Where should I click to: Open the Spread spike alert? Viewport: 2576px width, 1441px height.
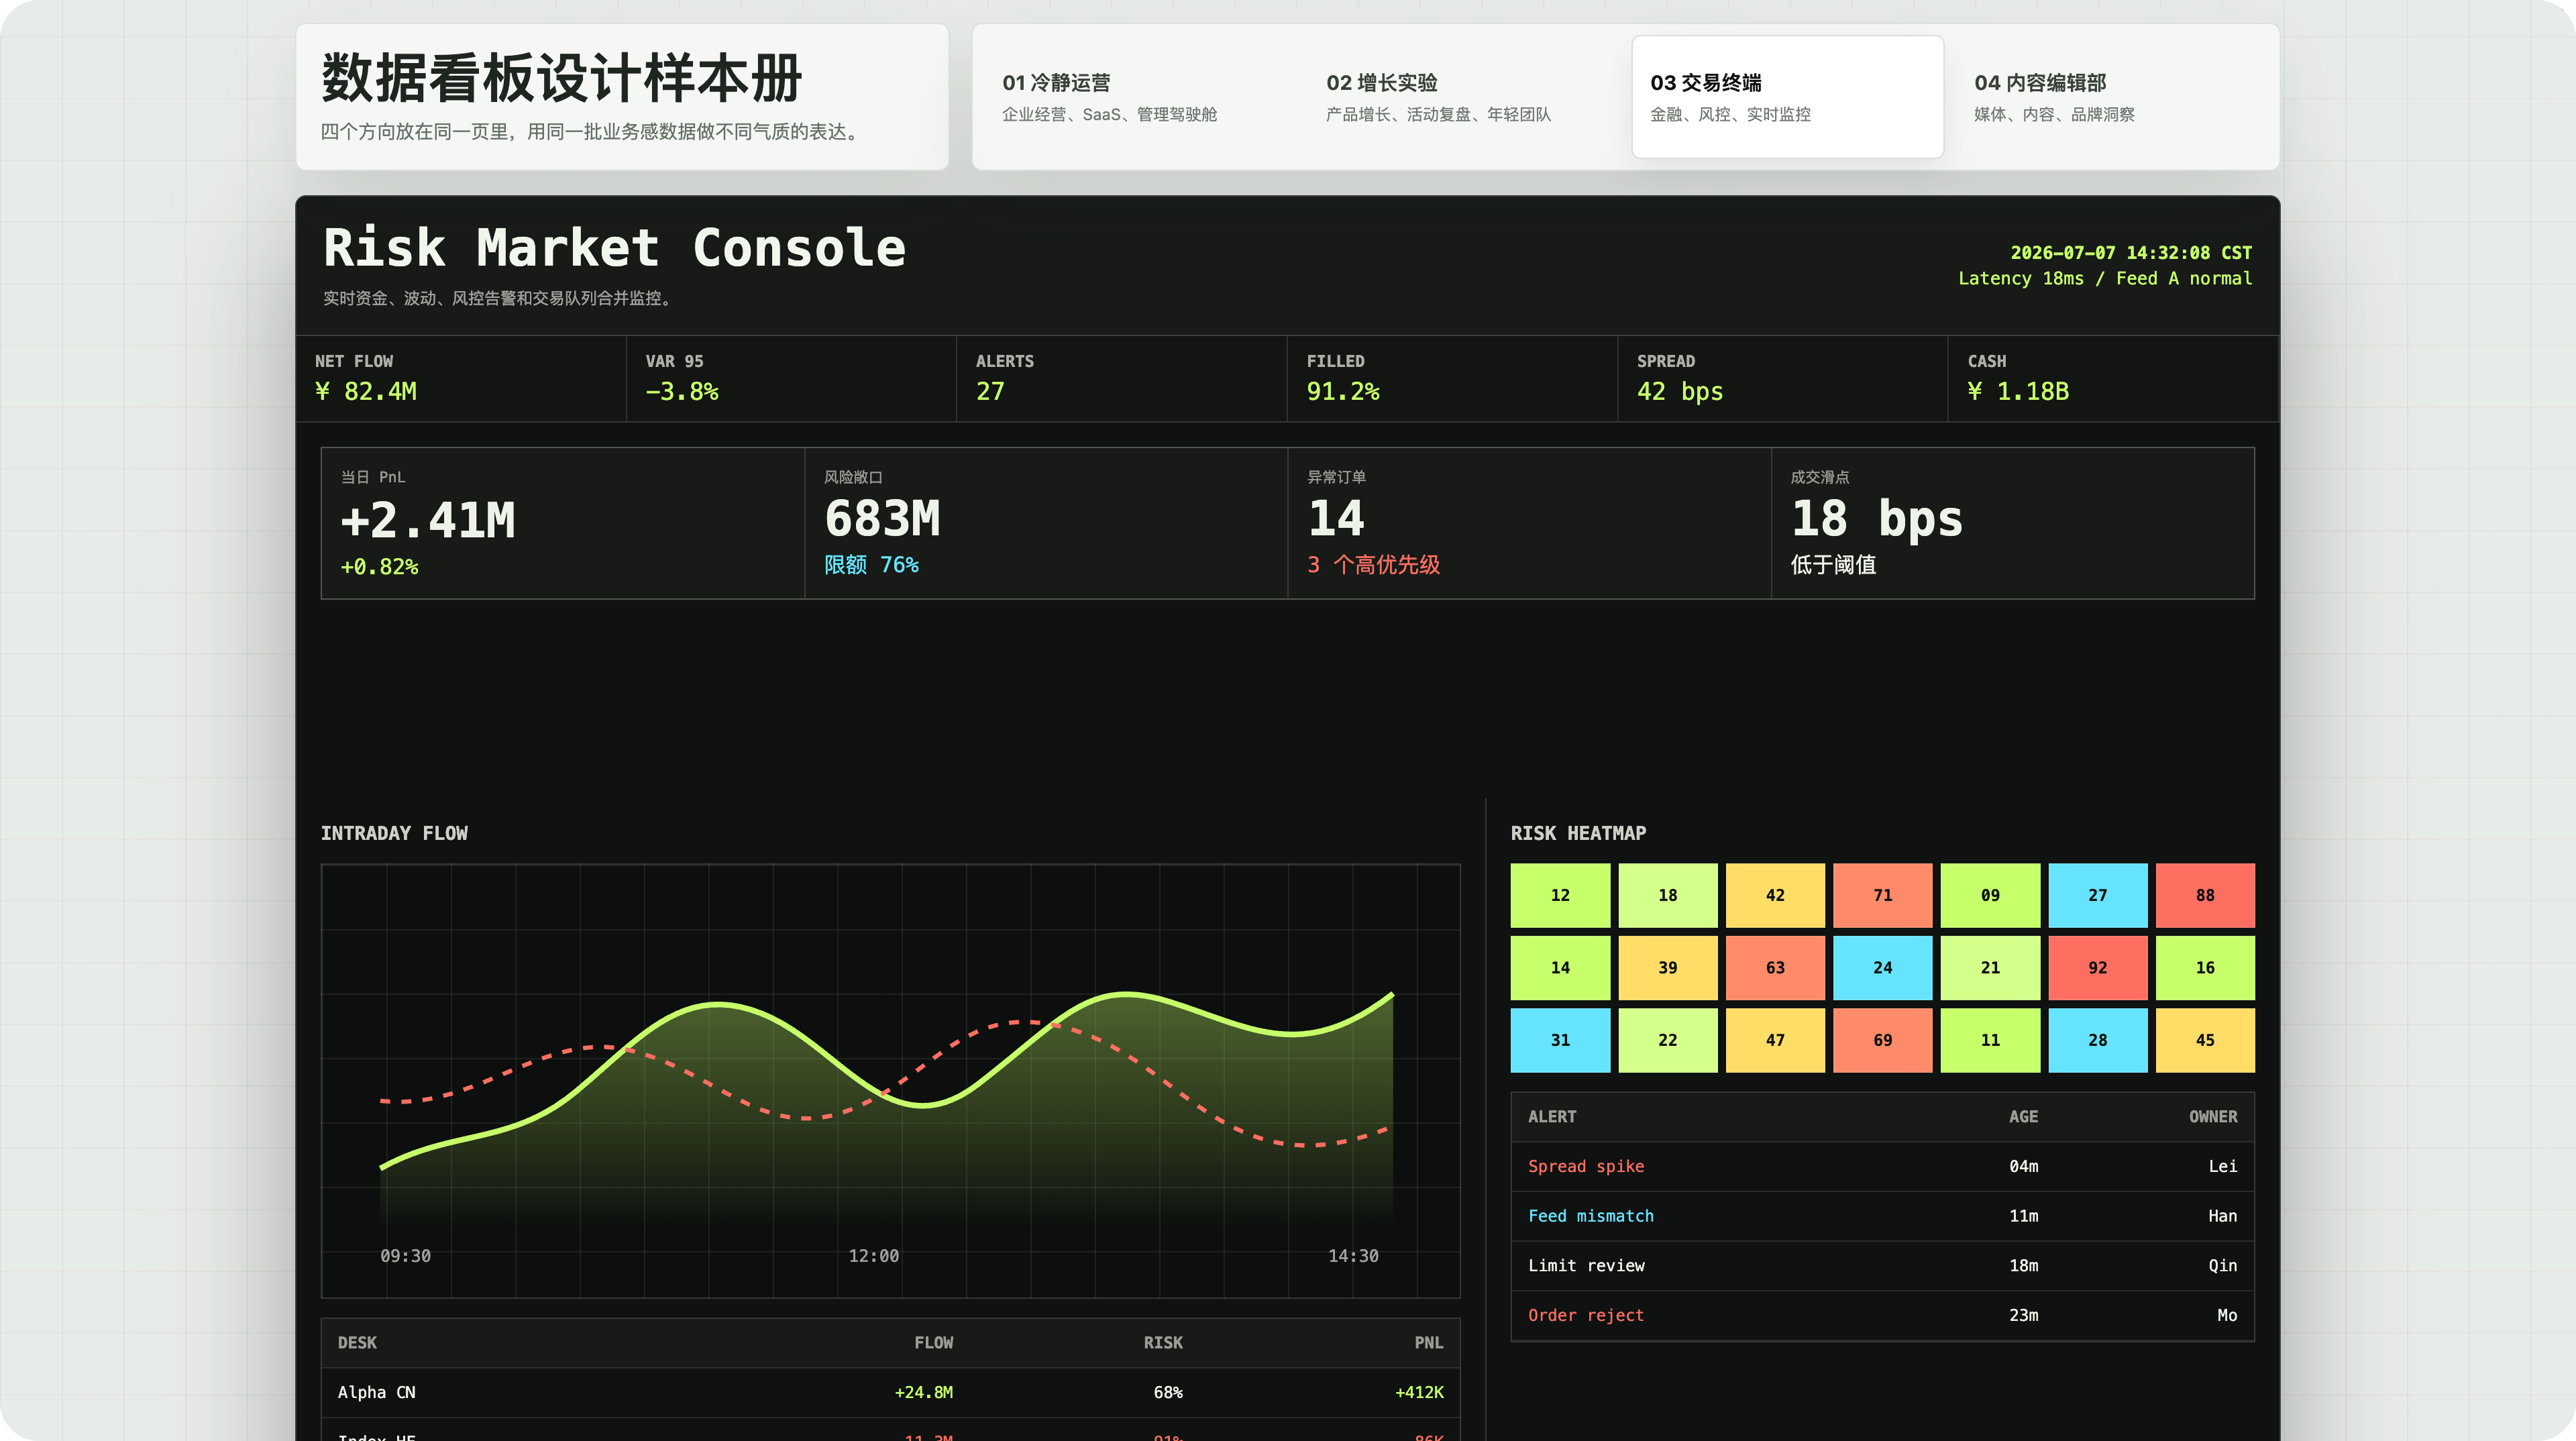click(1586, 1166)
